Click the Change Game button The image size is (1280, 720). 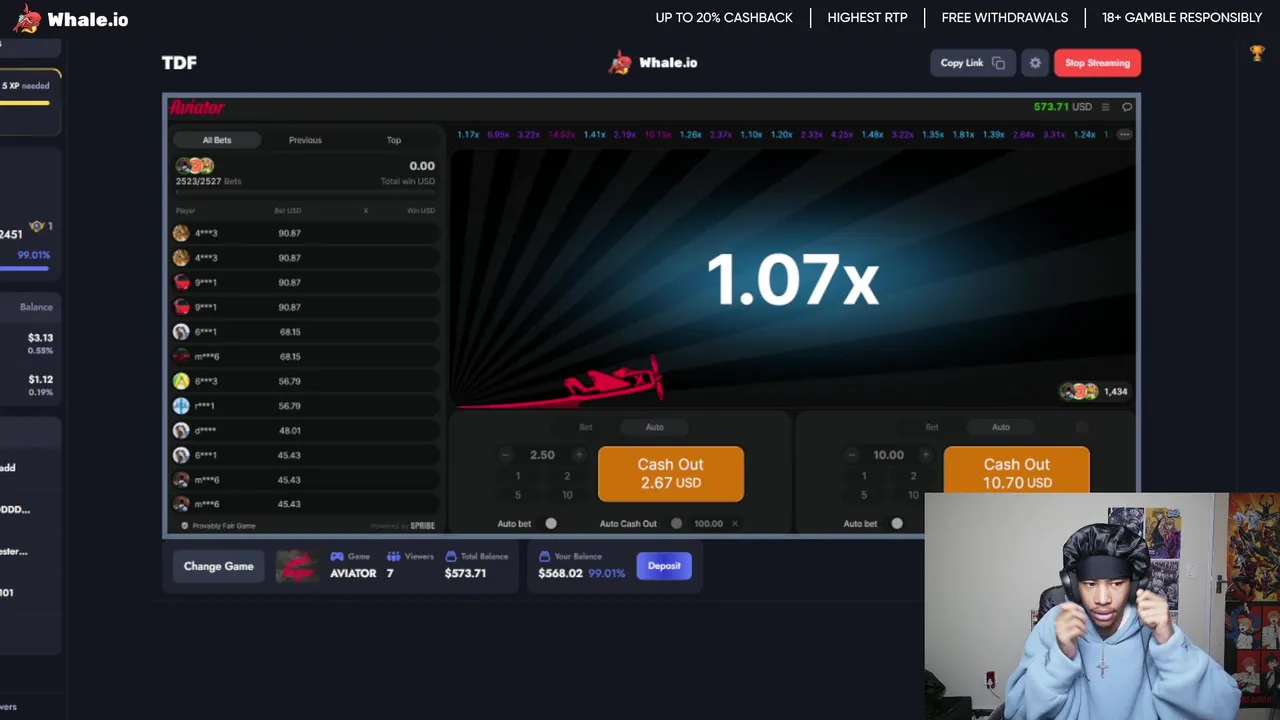[x=218, y=566]
